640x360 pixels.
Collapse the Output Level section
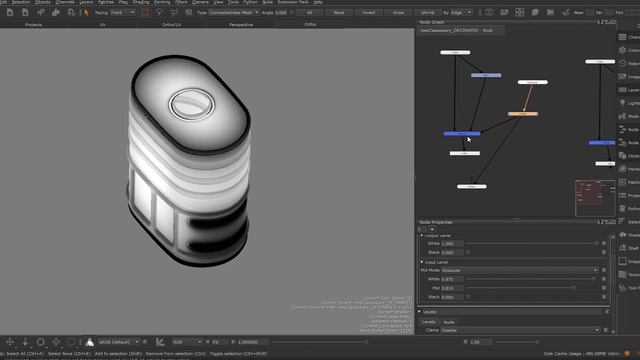click(422, 236)
